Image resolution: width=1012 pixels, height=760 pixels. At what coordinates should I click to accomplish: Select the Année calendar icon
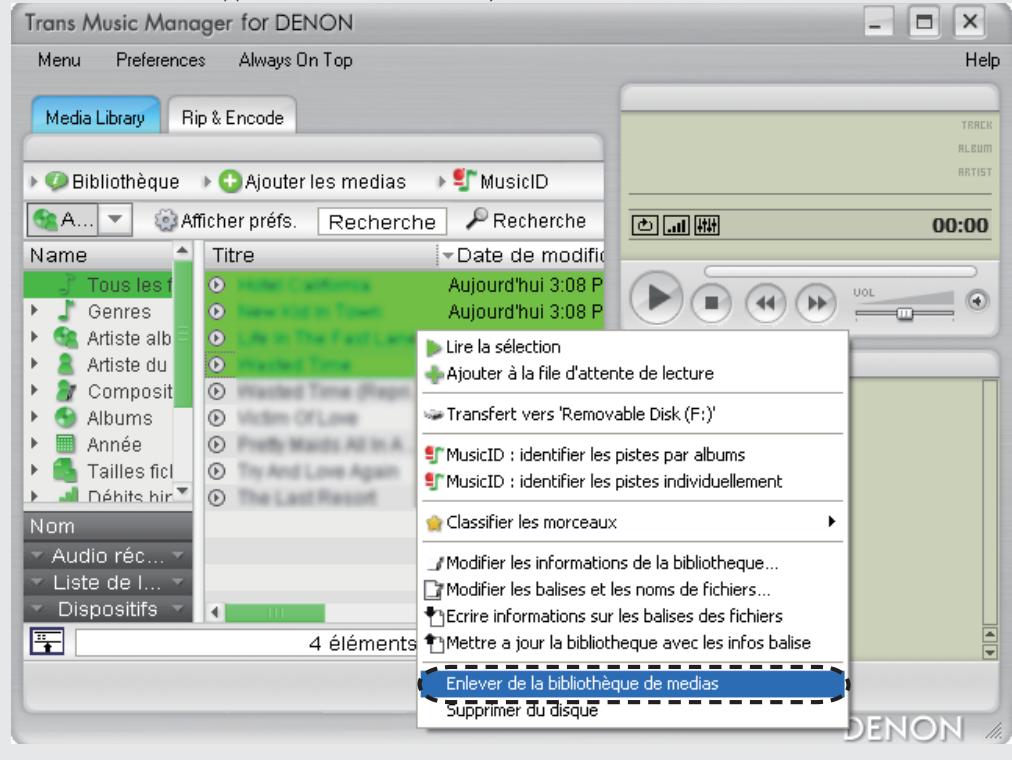point(65,444)
